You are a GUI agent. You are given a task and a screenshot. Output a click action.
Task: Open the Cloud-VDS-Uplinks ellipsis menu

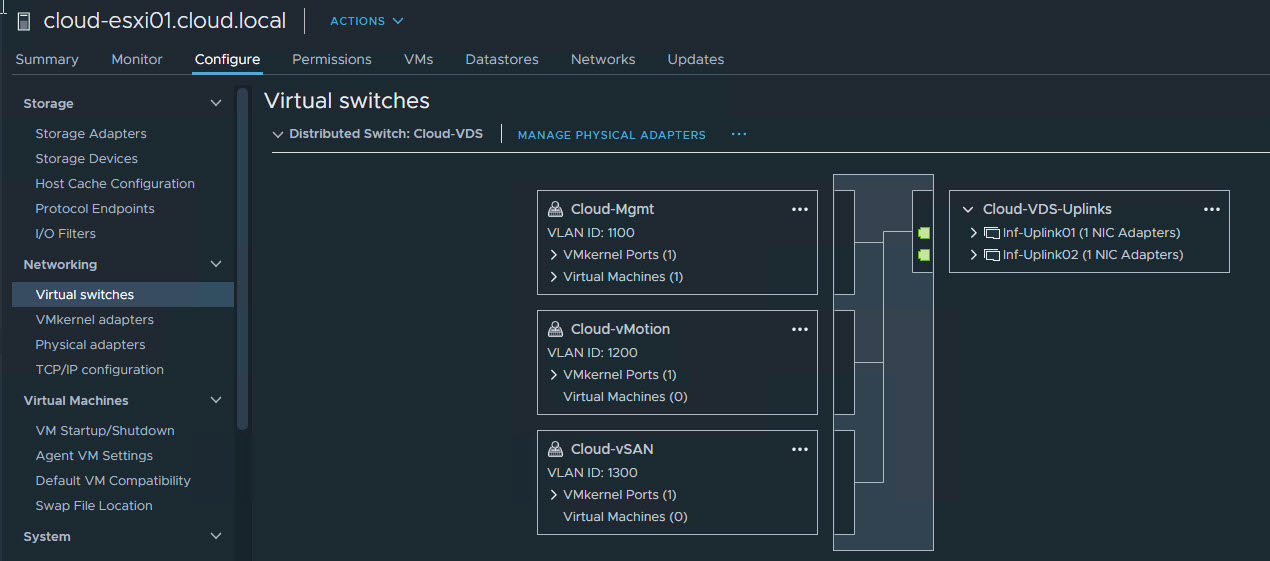(1212, 210)
